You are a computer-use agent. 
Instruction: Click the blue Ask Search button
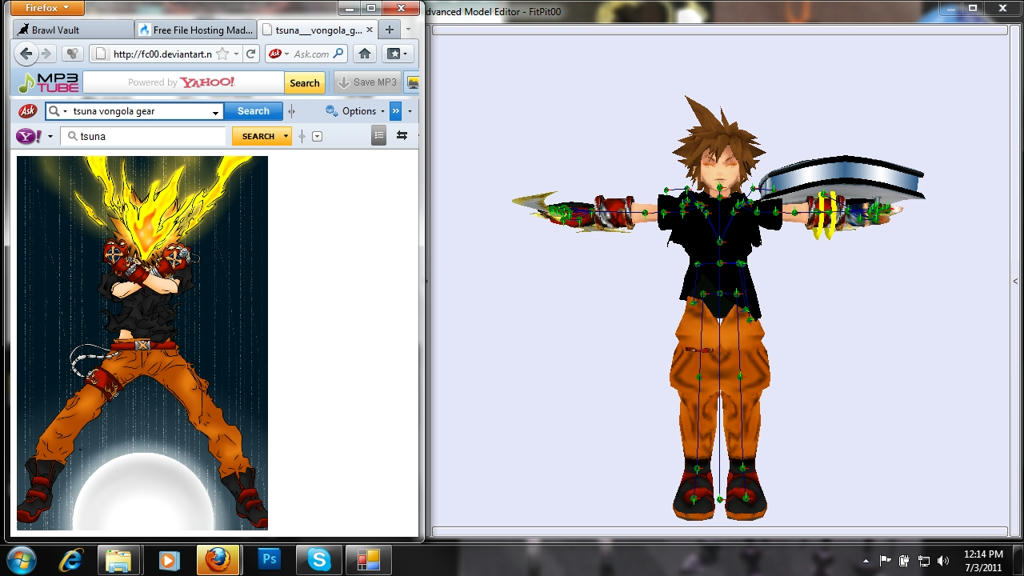[253, 111]
